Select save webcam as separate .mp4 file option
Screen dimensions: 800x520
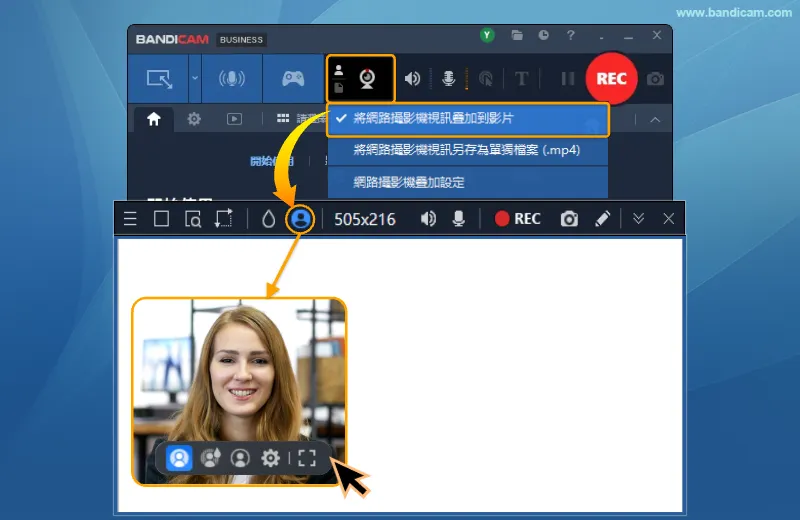[468, 151]
